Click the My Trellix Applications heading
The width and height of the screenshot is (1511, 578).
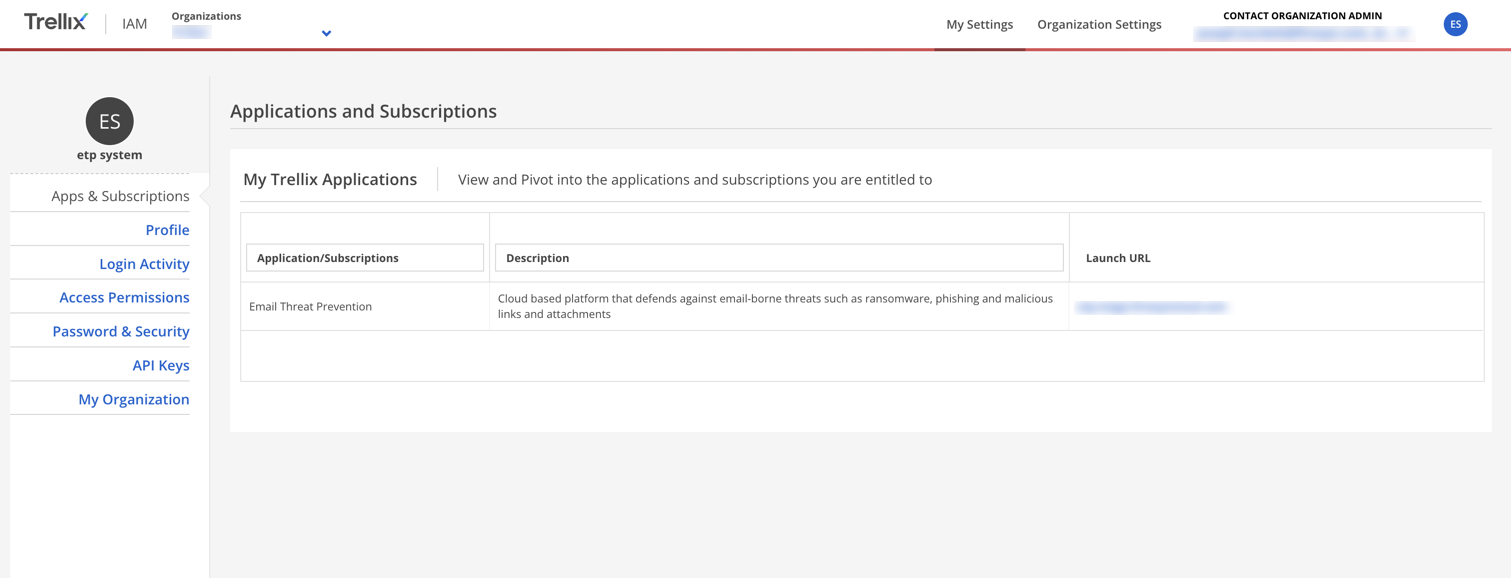[330, 179]
